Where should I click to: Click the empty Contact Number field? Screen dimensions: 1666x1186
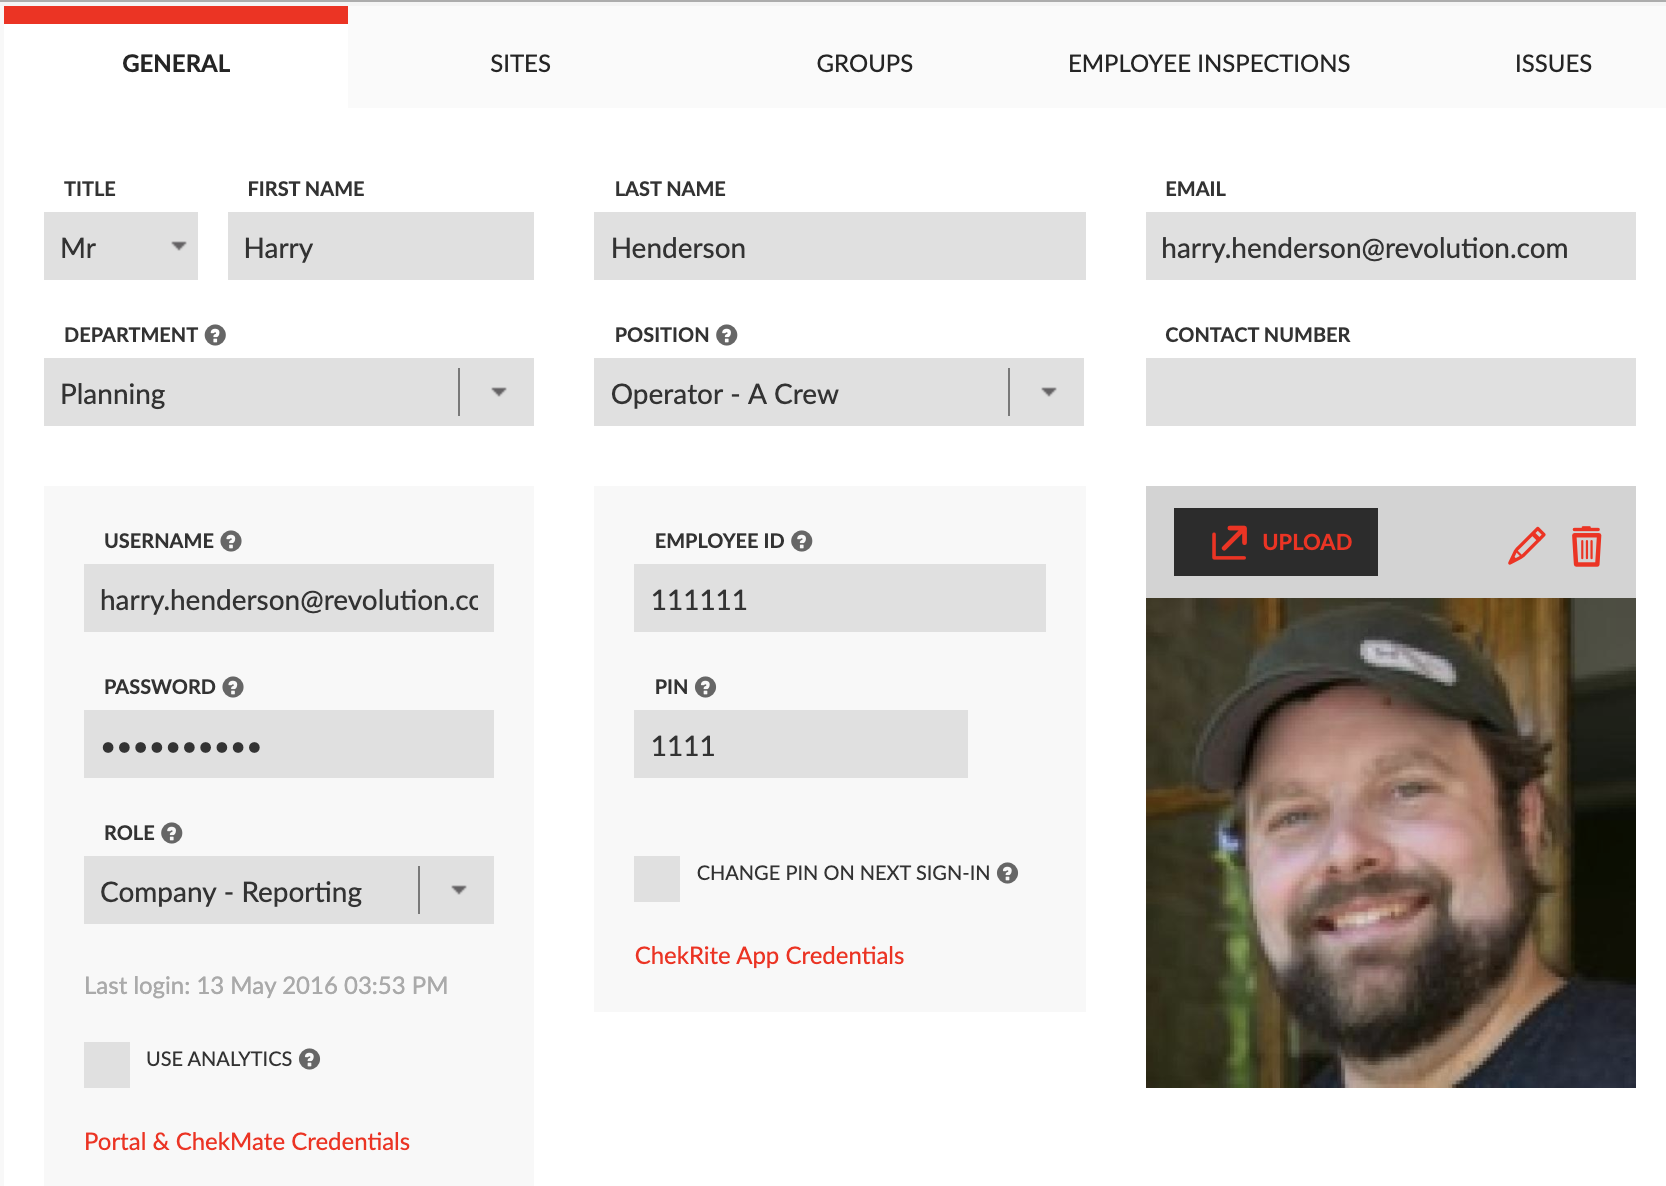tap(1391, 392)
